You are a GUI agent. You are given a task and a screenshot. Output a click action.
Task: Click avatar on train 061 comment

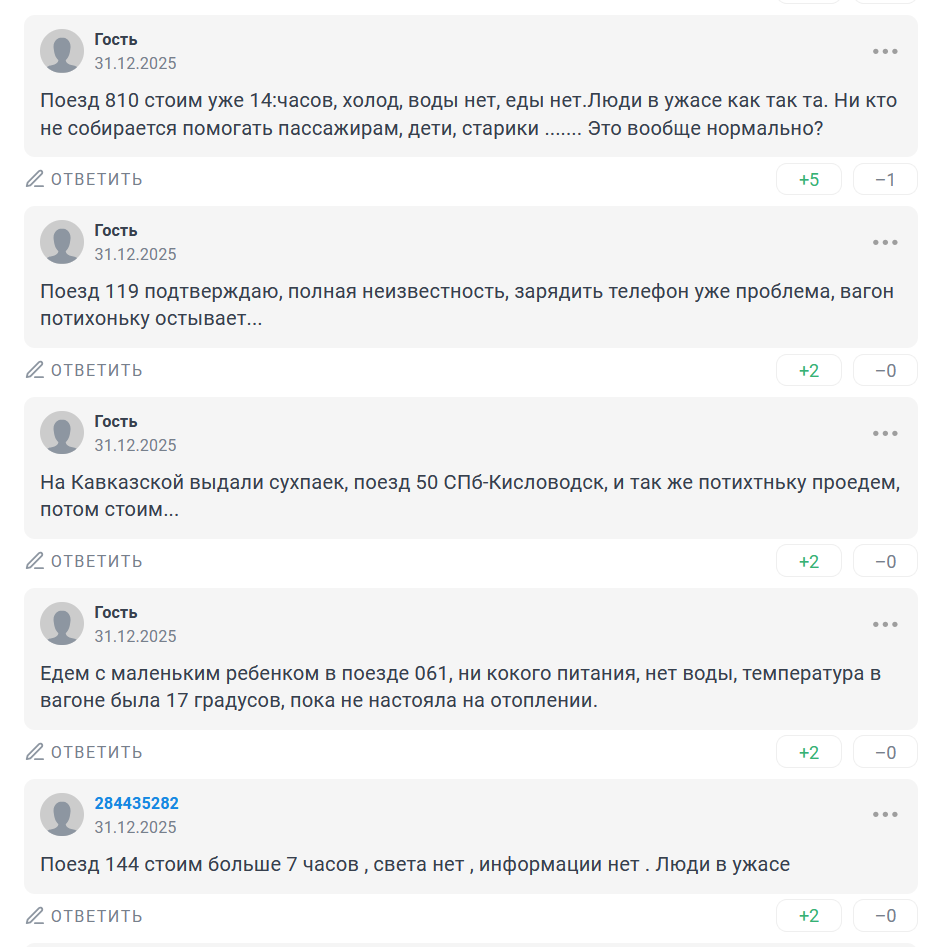(62, 624)
